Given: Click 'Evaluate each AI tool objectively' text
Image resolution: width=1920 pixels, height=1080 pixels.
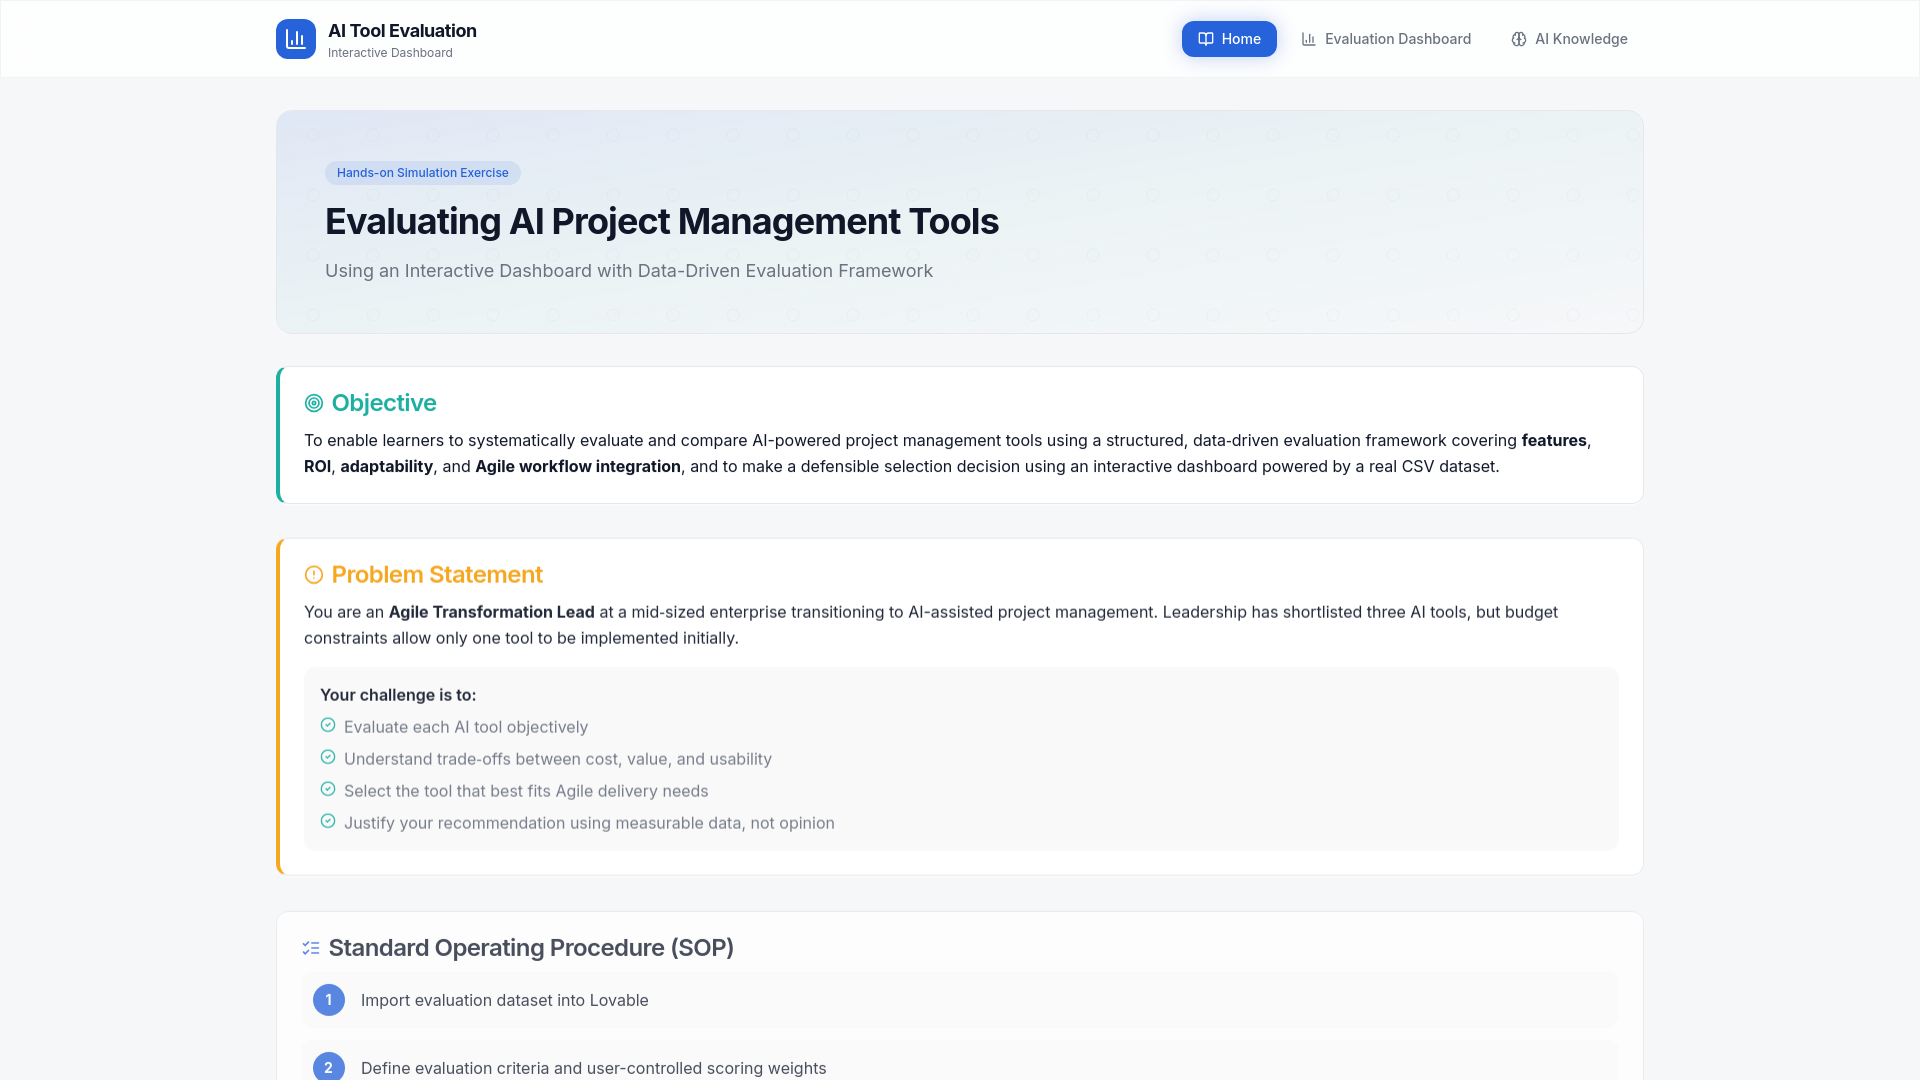Looking at the screenshot, I should 466,727.
